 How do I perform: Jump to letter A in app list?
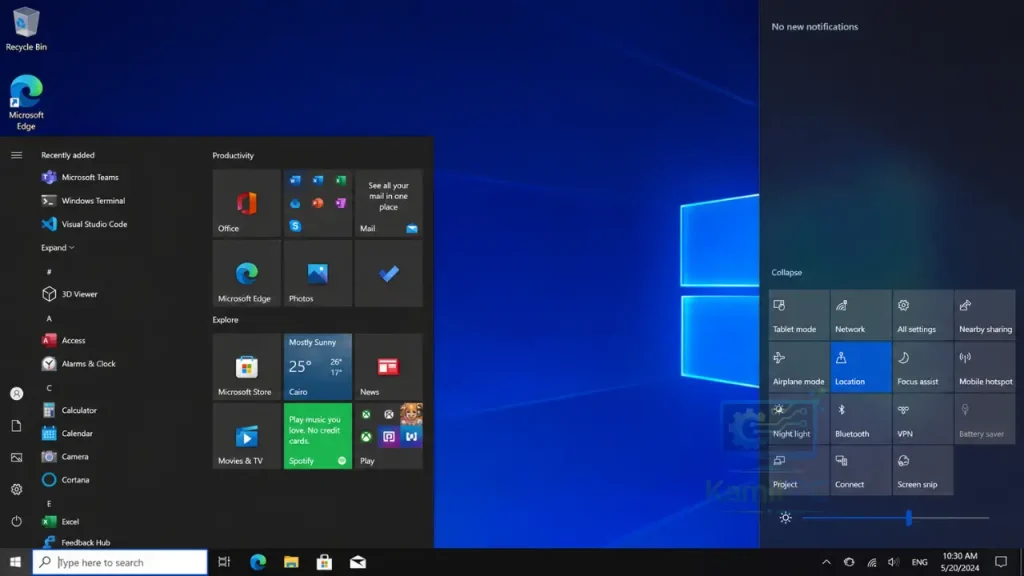49,319
